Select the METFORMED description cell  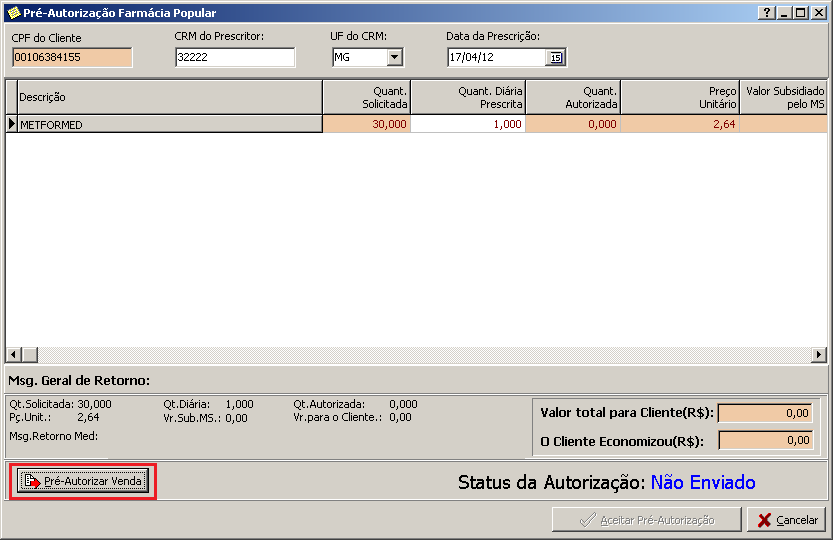[170, 124]
